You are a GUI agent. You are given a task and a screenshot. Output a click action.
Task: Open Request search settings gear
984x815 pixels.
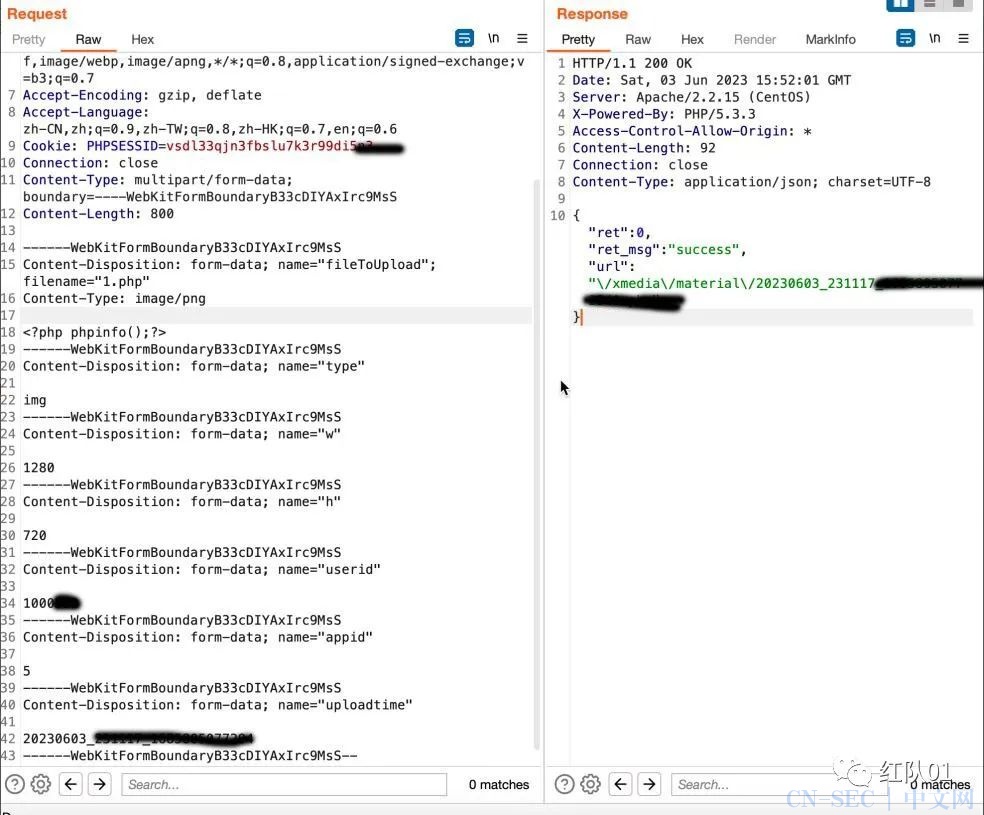(x=41, y=784)
